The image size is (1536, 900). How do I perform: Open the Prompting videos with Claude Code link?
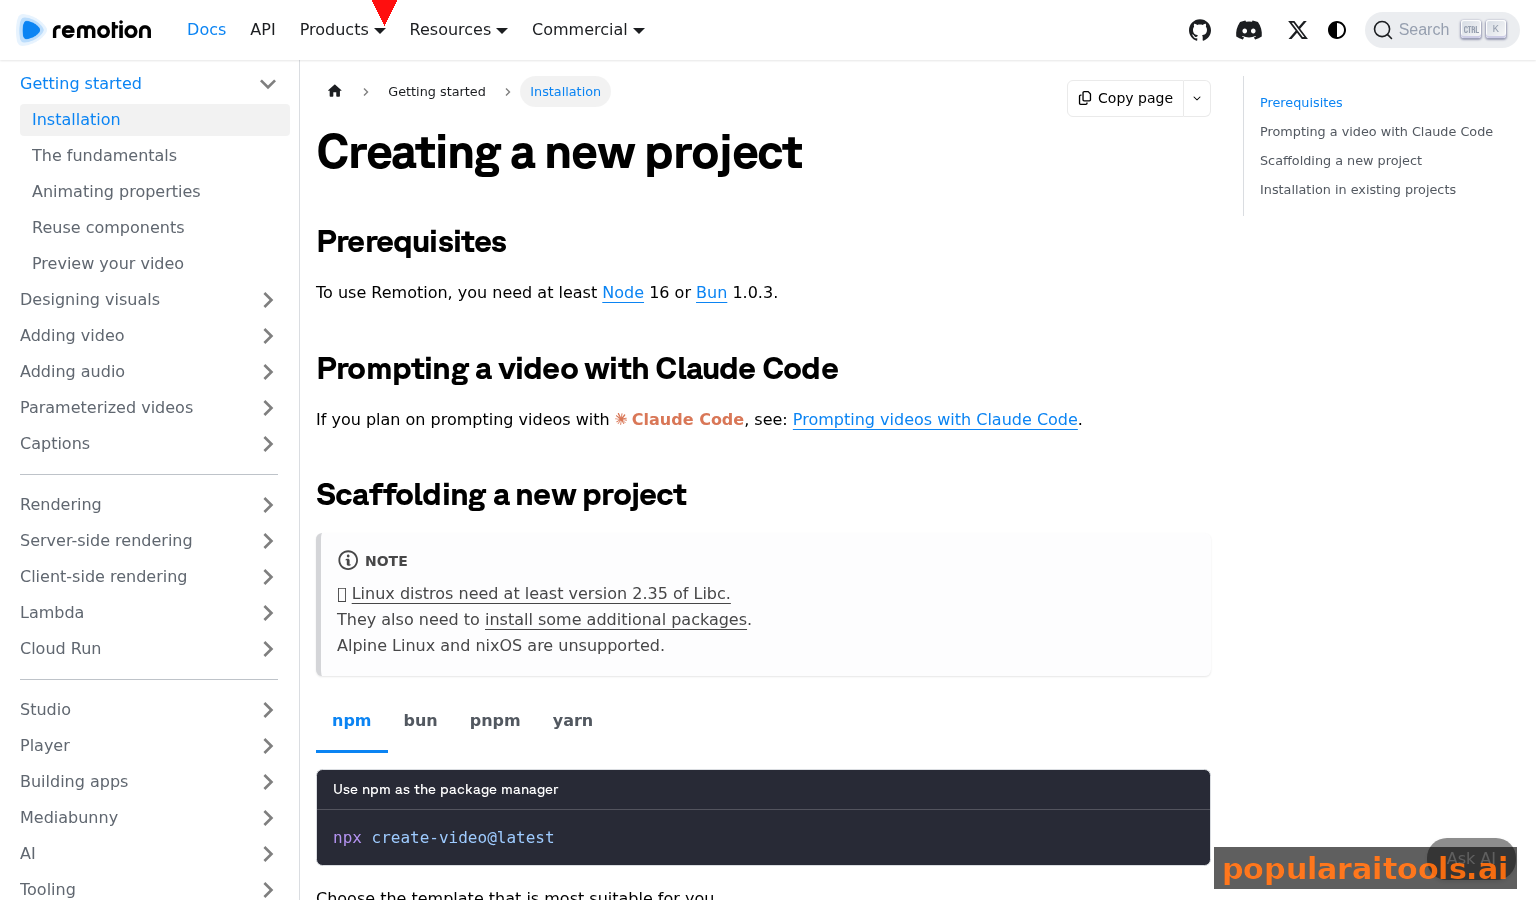(x=934, y=419)
